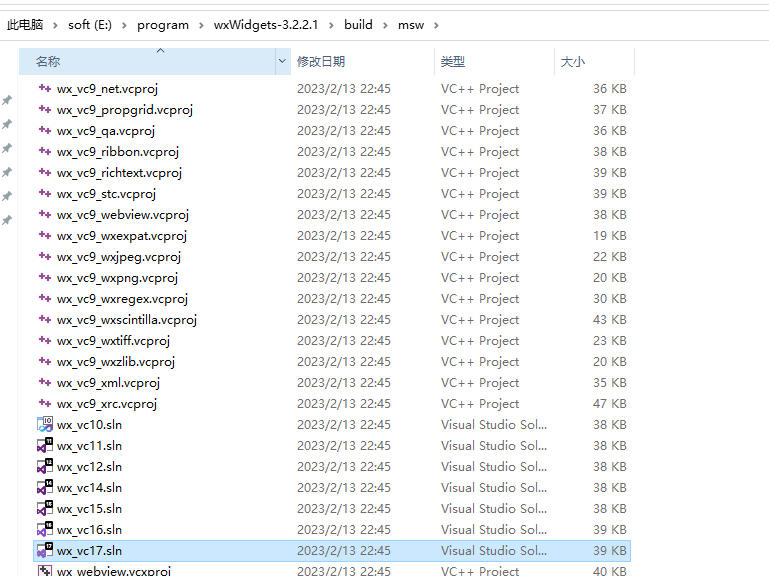769x576 pixels.
Task: Expand the chevron after 此电脑 in breadcrumb
Action: 55,25
